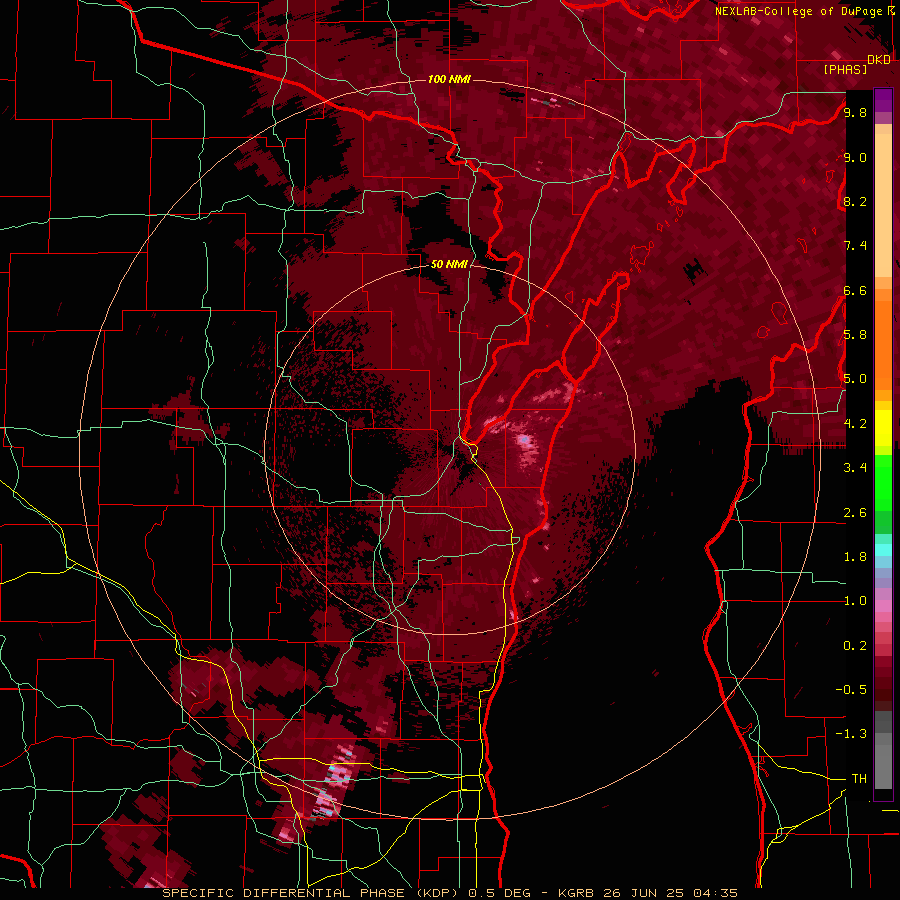Click the 1.0 color scale value
This screenshot has height=900, width=900.
[855, 601]
